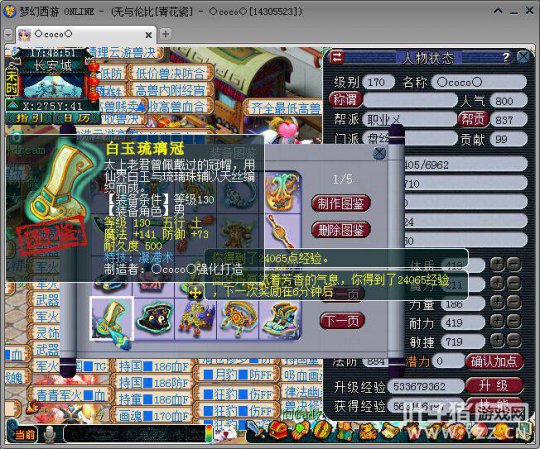Increase 魔力 with its plus button
The height and width of the screenshot is (449, 540).
coord(497,284)
